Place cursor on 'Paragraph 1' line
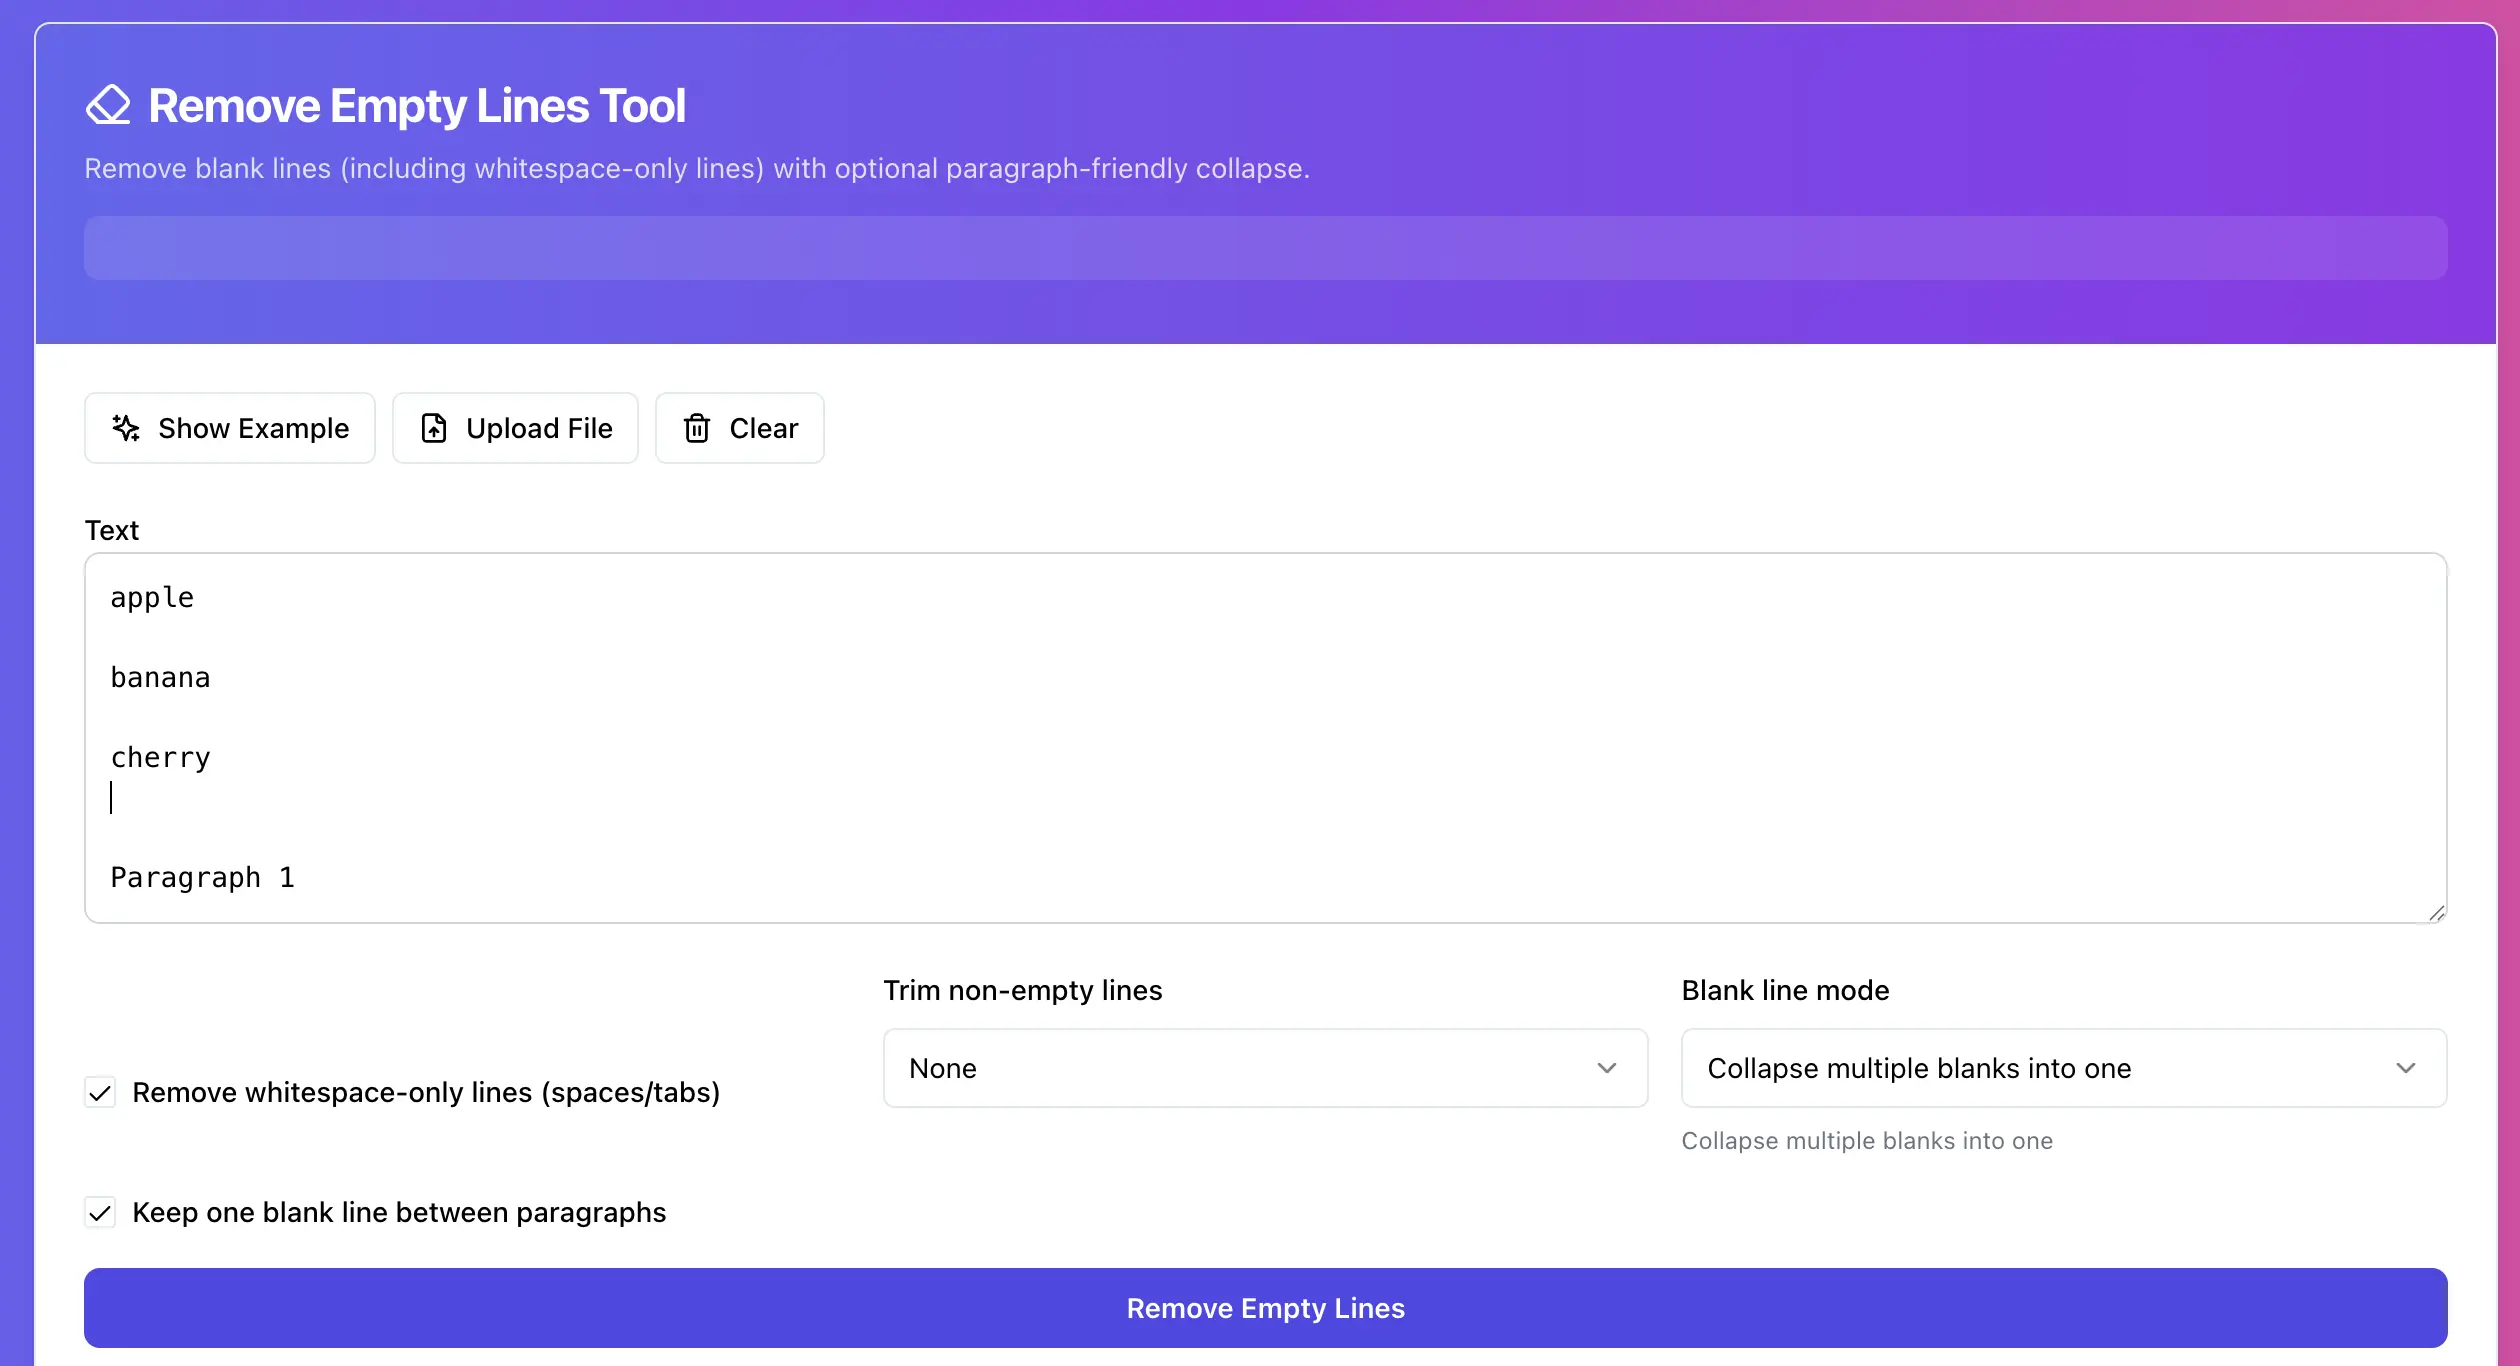Screen dimensions: 2520x1366 click(x=202, y=878)
